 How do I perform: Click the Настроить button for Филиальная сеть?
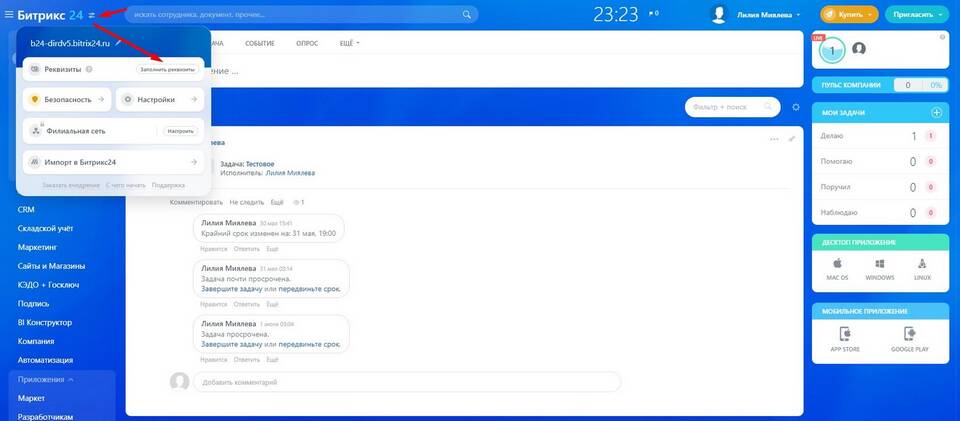181,131
